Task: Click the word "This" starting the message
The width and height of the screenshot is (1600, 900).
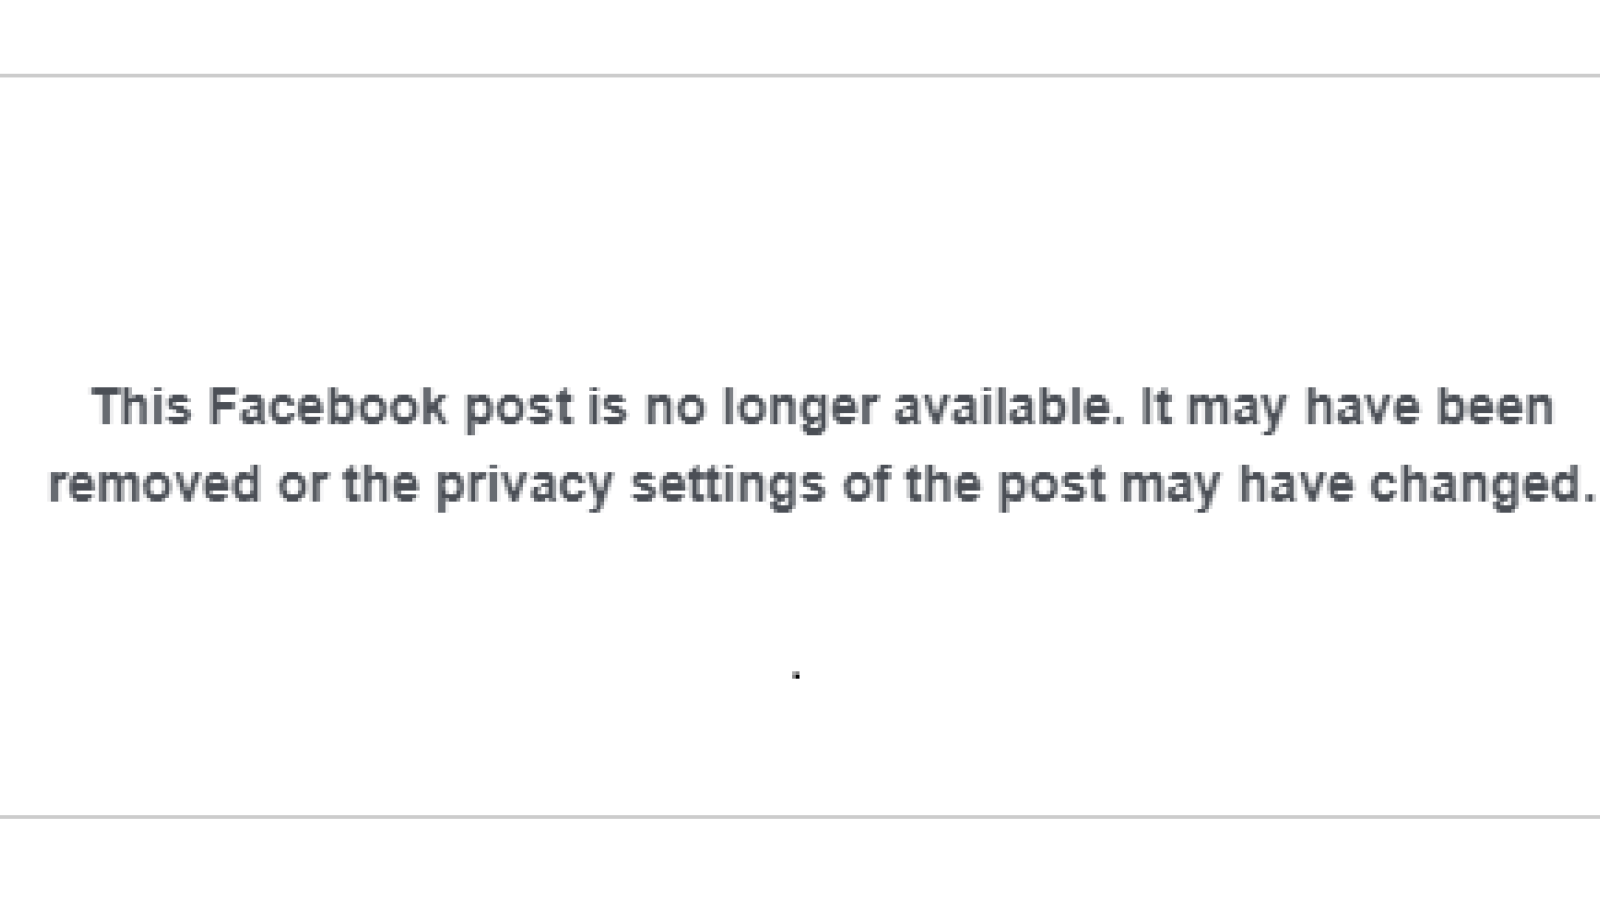Action: (x=141, y=408)
